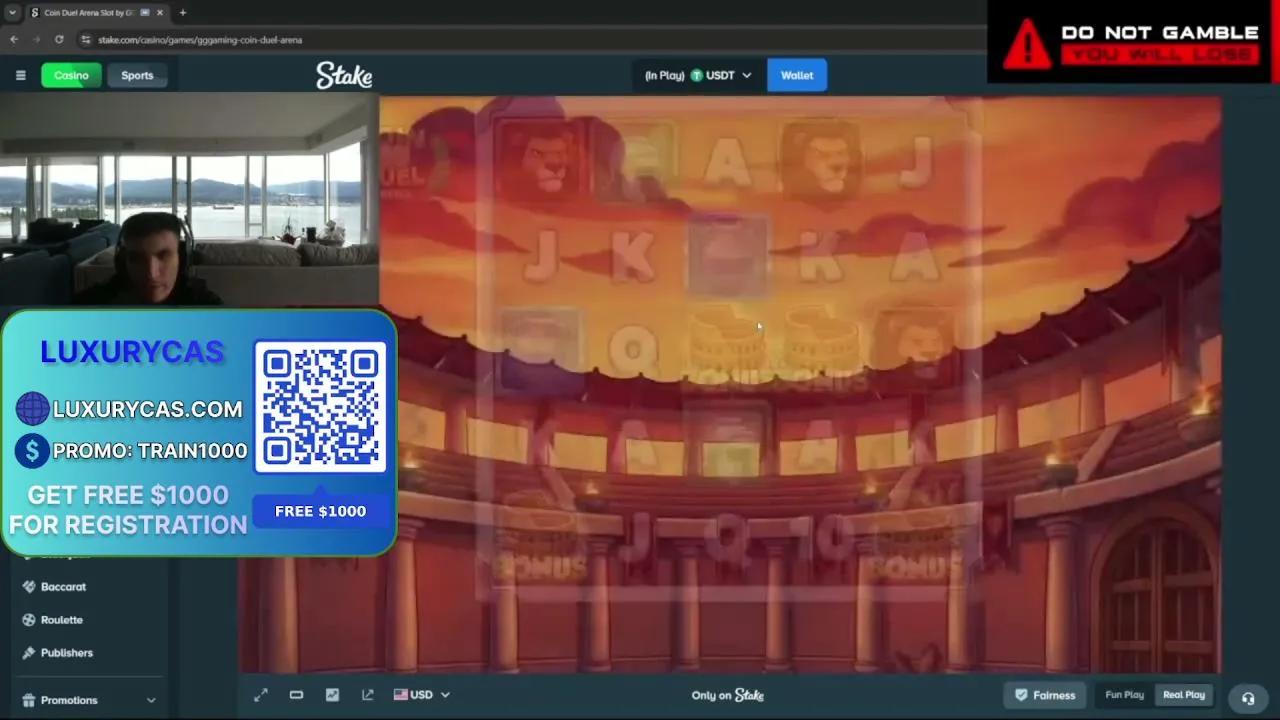
Task: Select the Casino tab
Action: [71, 75]
